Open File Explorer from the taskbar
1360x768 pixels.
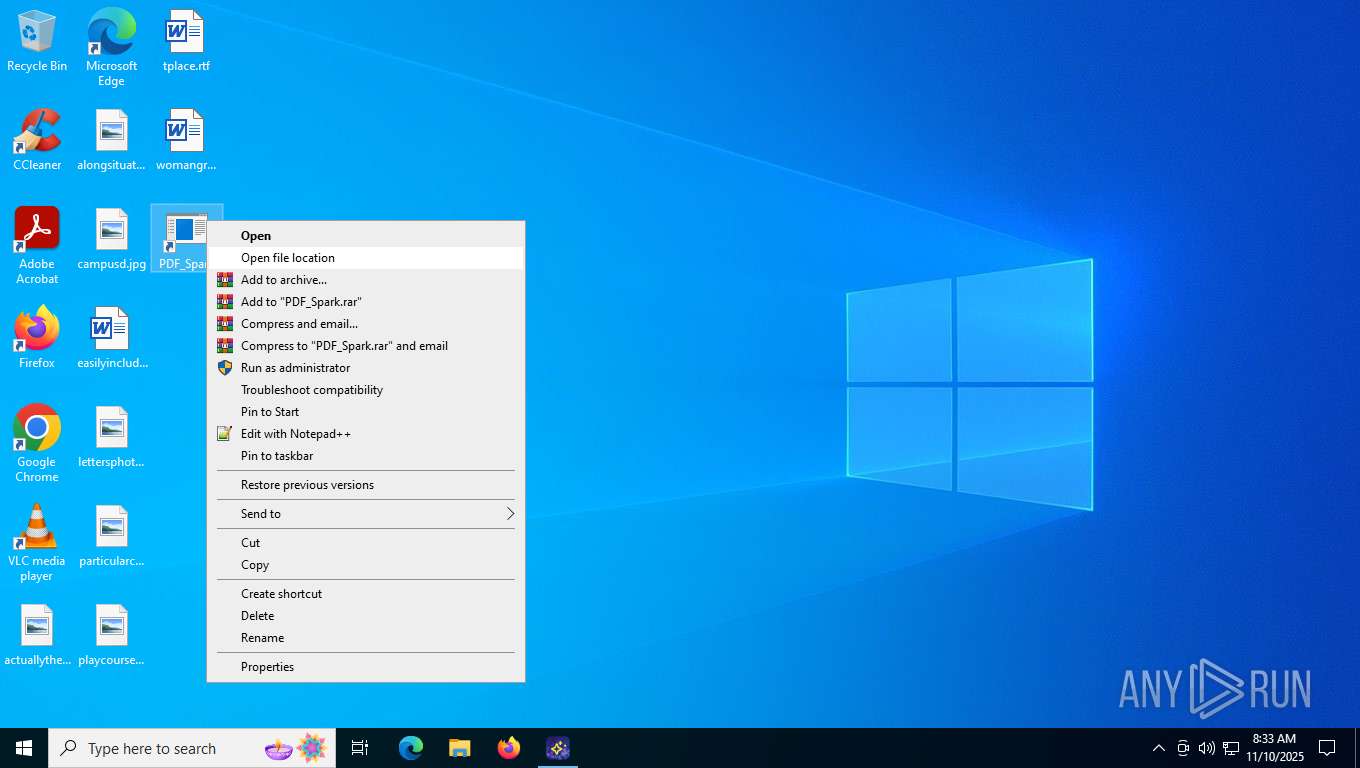[x=459, y=748]
